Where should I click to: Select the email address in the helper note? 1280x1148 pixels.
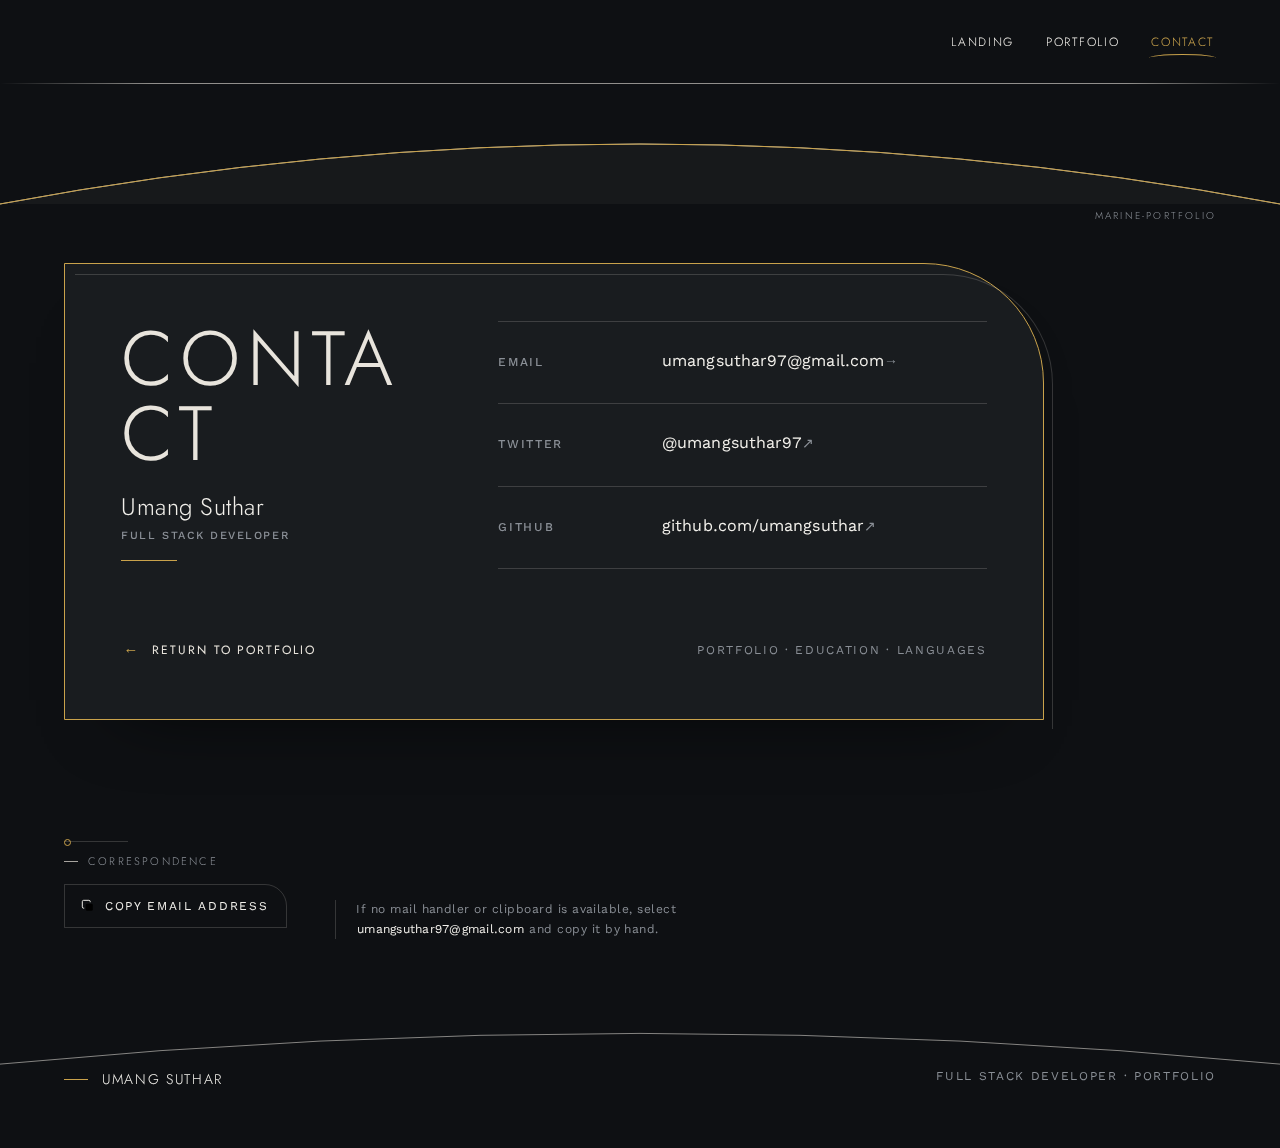[x=440, y=929]
